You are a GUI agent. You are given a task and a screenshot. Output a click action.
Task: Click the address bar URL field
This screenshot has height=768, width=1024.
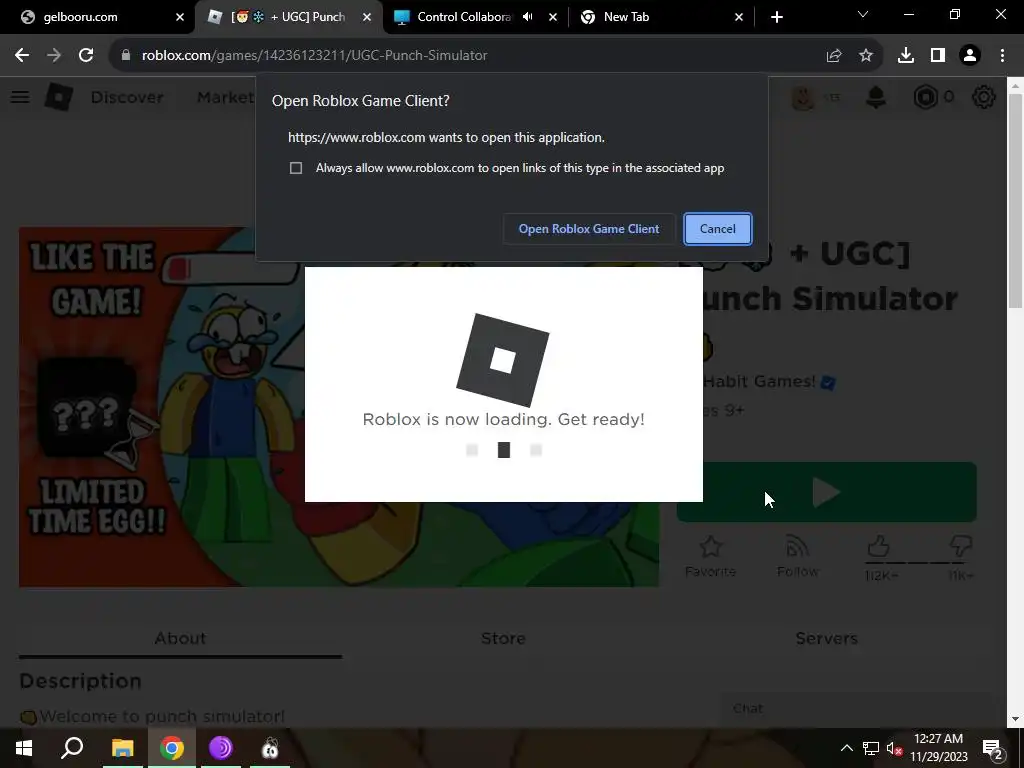470,55
